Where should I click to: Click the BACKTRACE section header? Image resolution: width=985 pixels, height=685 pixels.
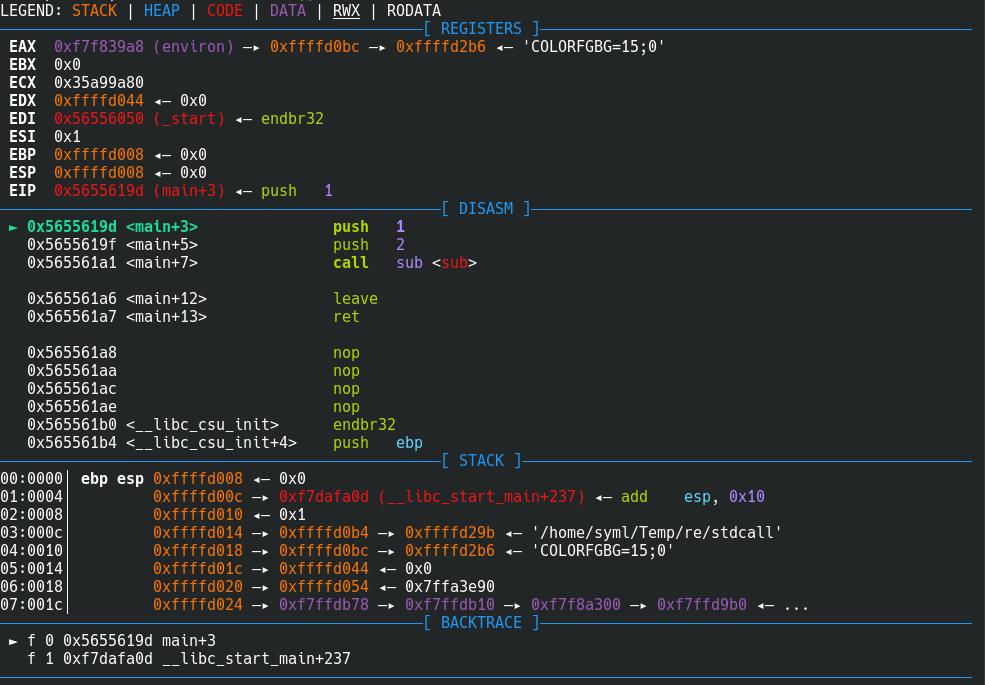coord(481,623)
